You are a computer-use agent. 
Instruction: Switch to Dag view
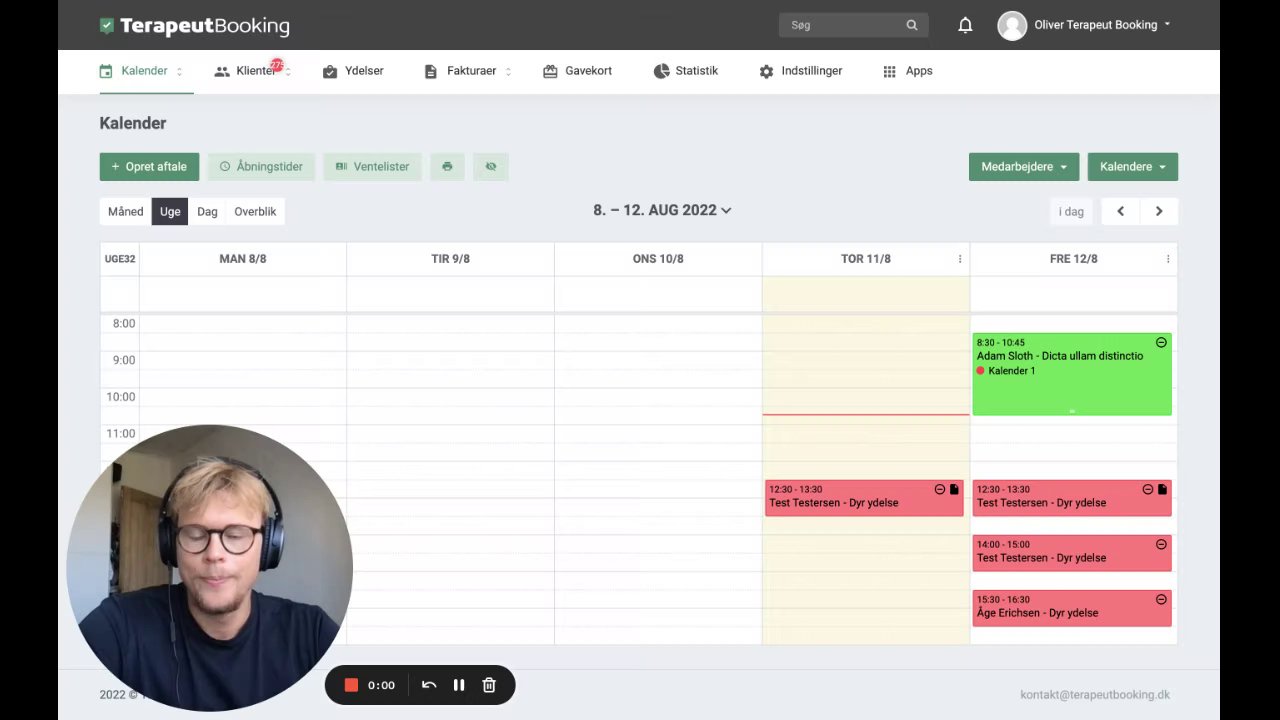pos(207,211)
